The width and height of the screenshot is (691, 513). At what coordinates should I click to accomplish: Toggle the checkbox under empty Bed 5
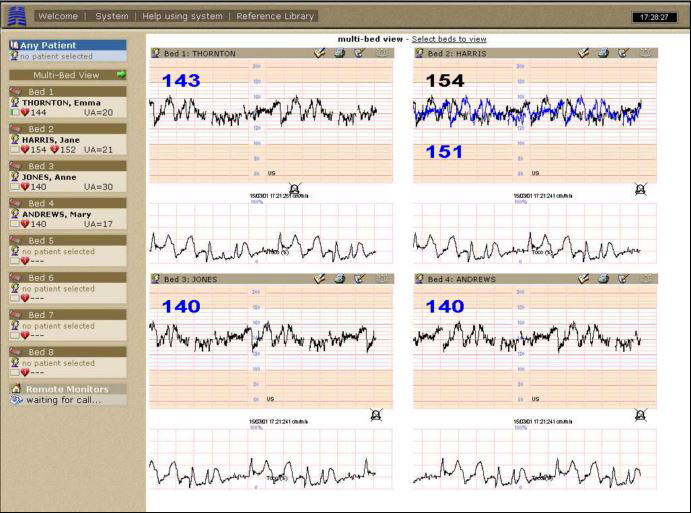(x=14, y=261)
